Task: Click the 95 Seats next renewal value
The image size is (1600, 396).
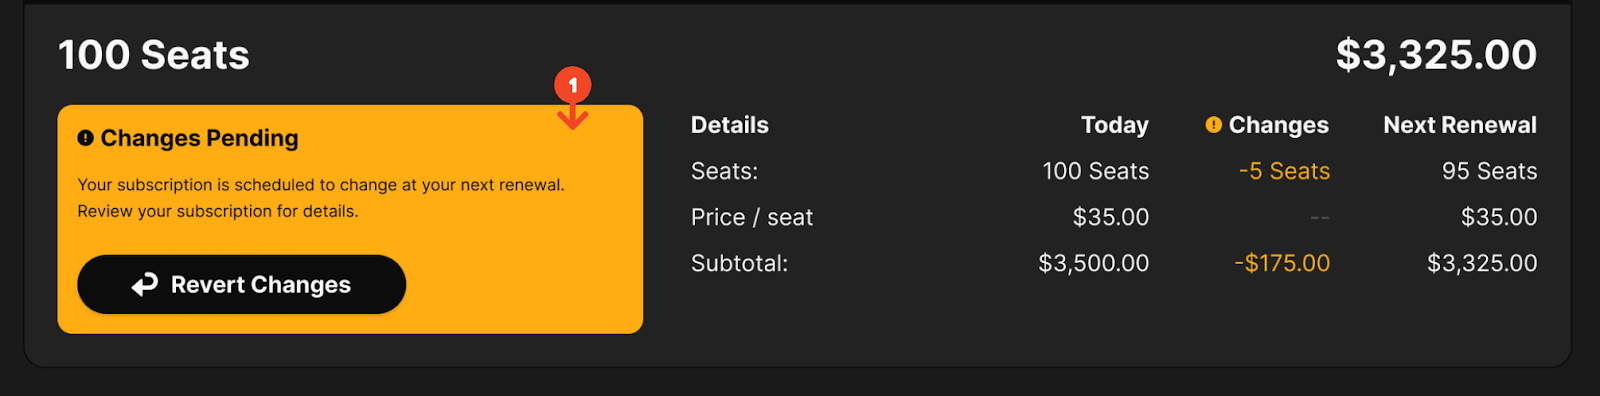Action: (1489, 171)
